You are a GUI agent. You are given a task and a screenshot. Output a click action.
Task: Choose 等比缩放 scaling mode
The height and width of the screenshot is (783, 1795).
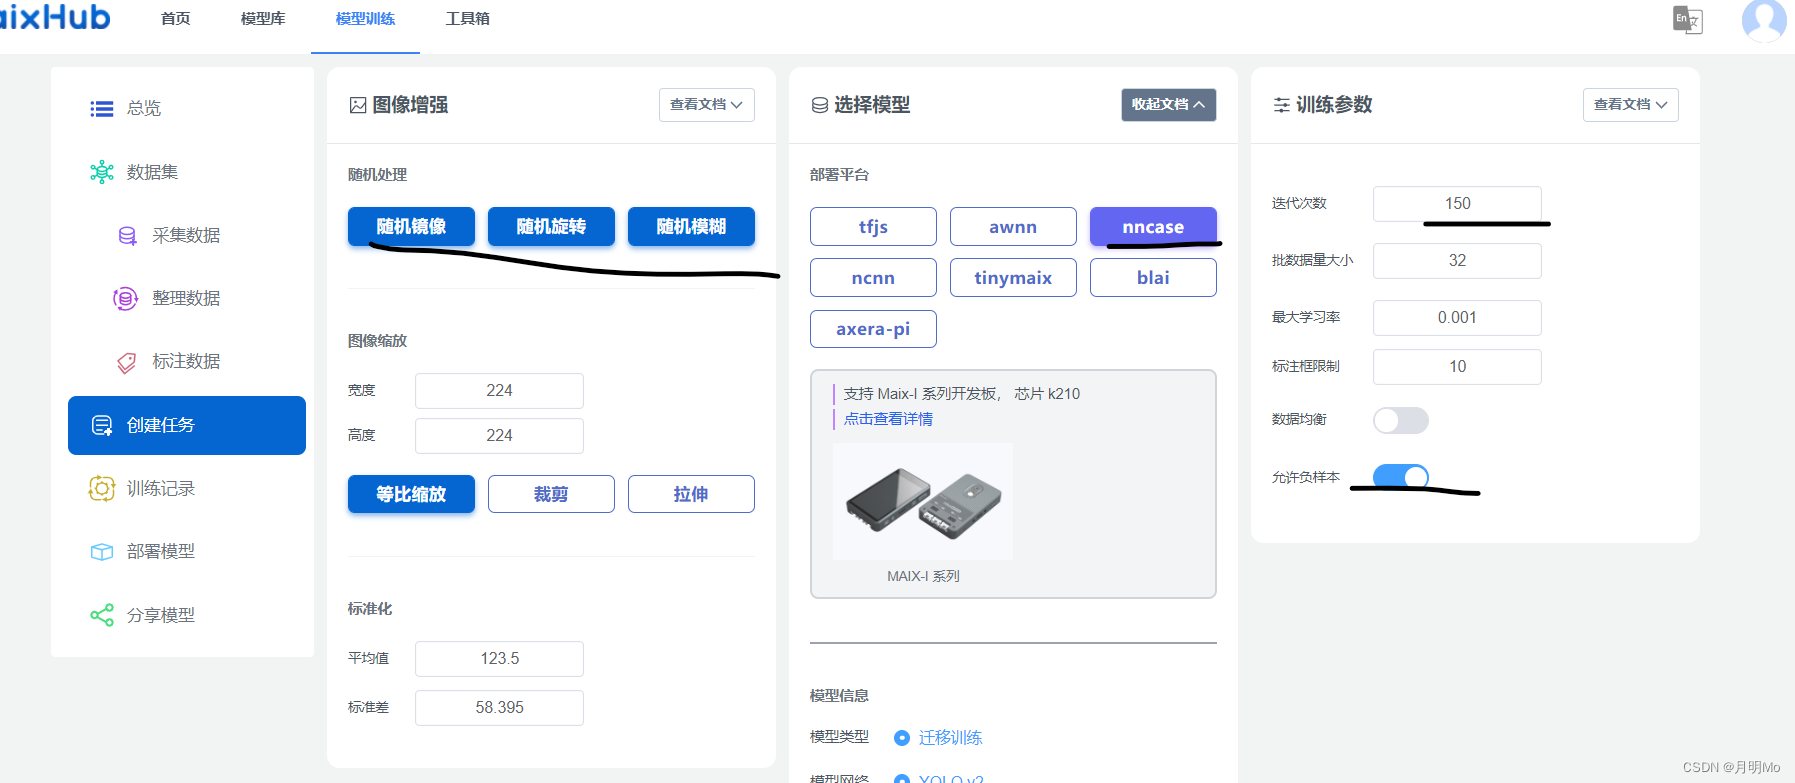[x=411, y=494]
